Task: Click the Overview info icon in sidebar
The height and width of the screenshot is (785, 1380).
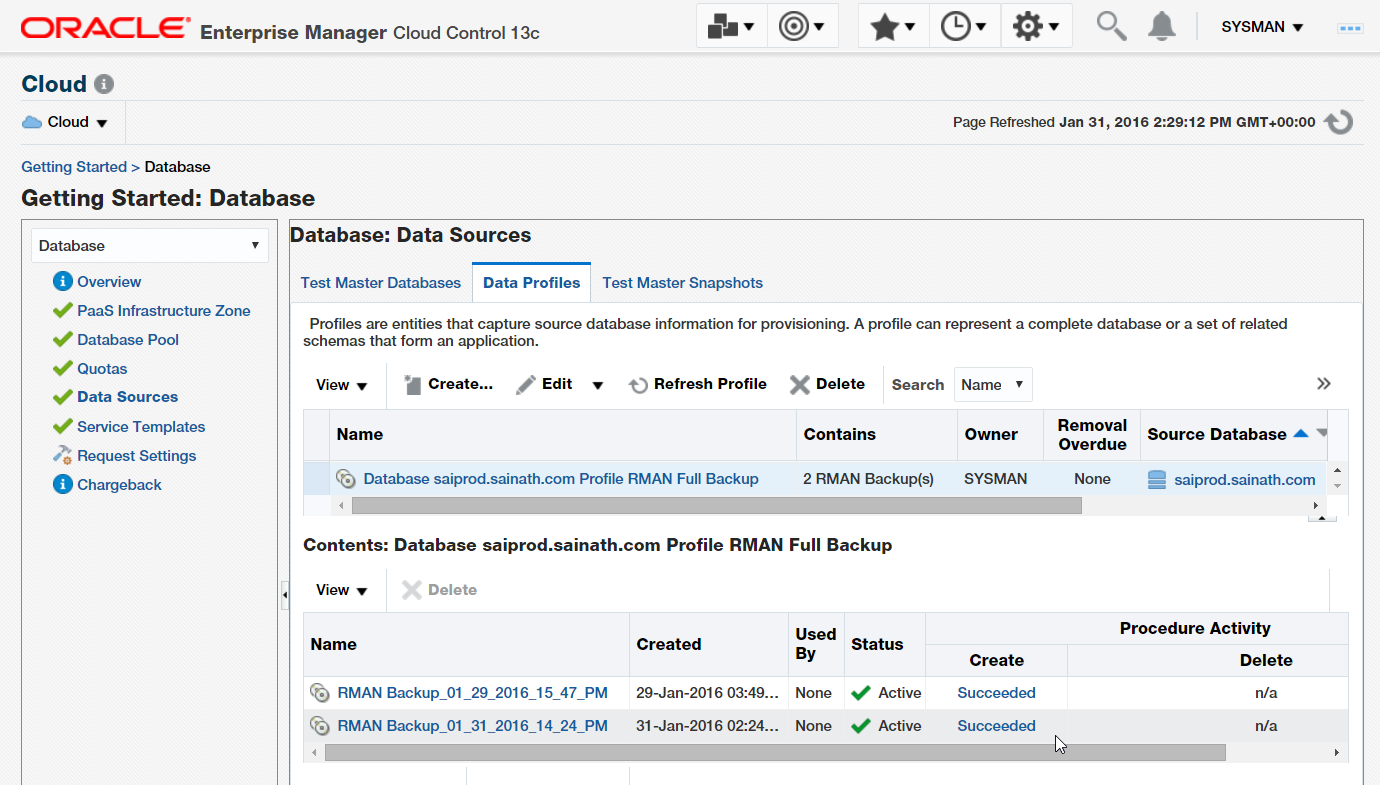Action: [63, 282]
